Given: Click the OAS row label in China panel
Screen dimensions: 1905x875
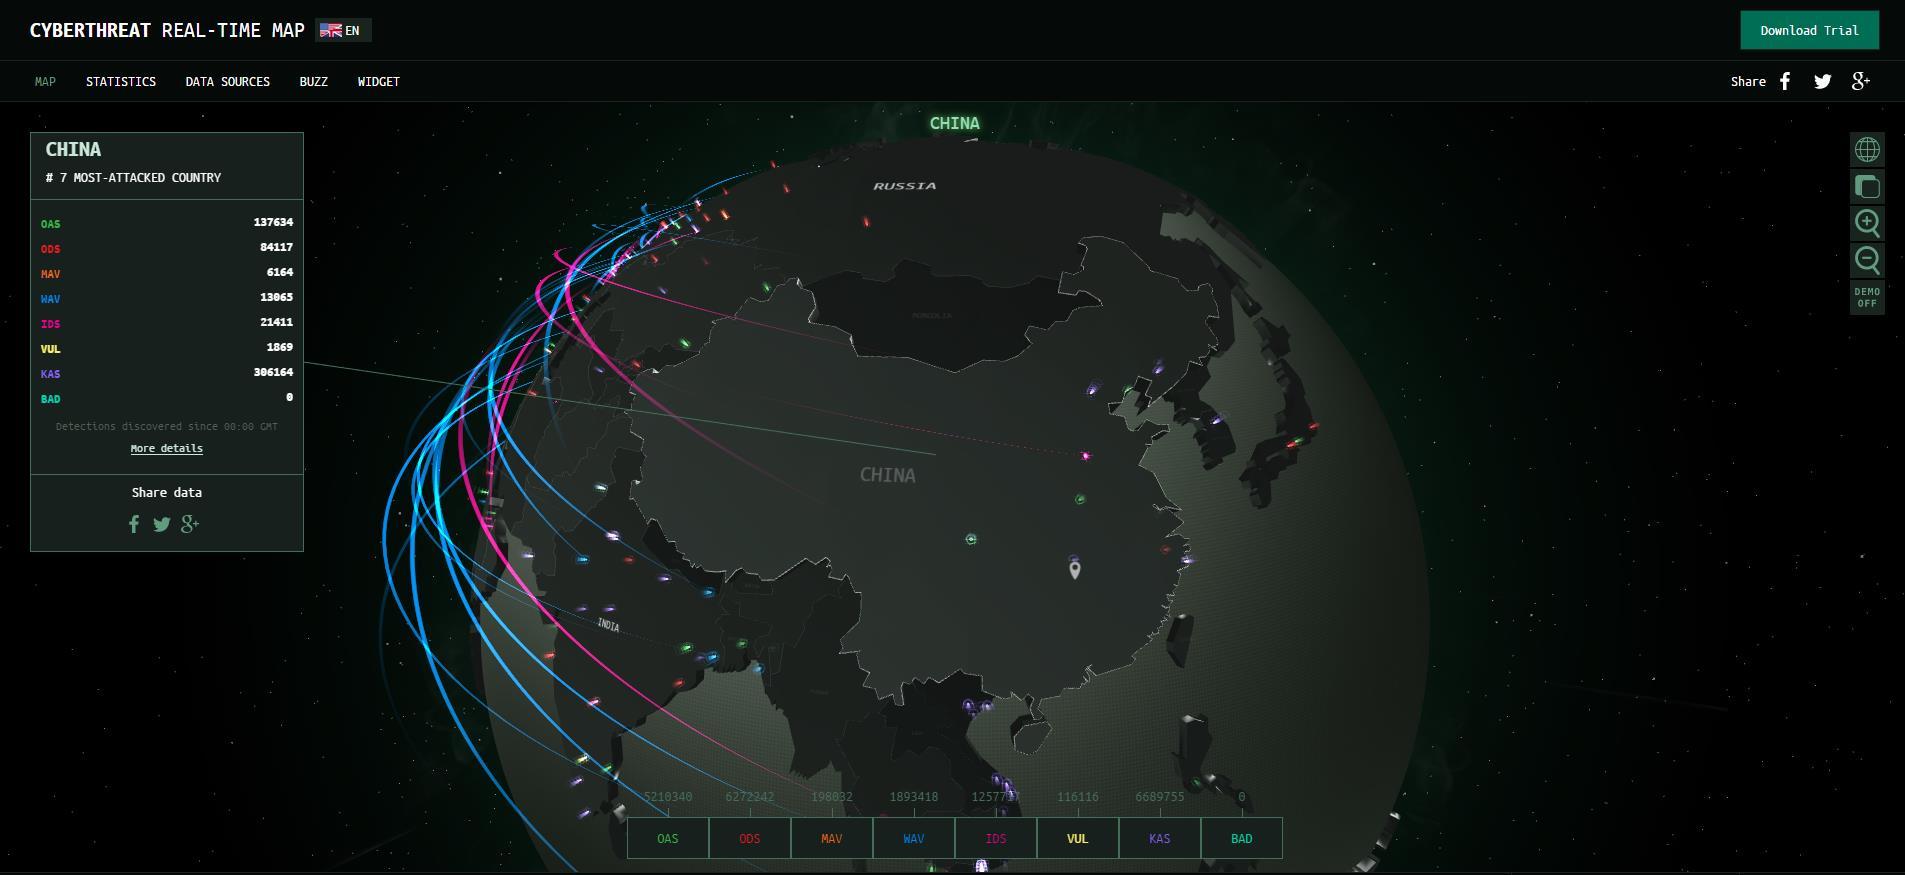Looking at the screenshot, I should [x=50, y=224].
